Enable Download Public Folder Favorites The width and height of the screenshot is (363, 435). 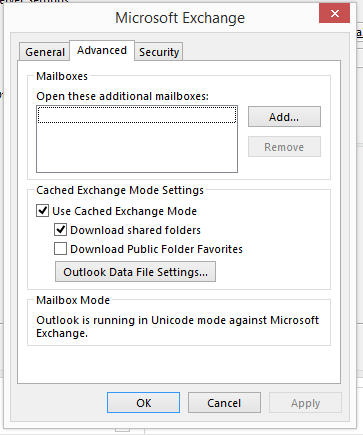pyautogui.click(x=60, y=249)
